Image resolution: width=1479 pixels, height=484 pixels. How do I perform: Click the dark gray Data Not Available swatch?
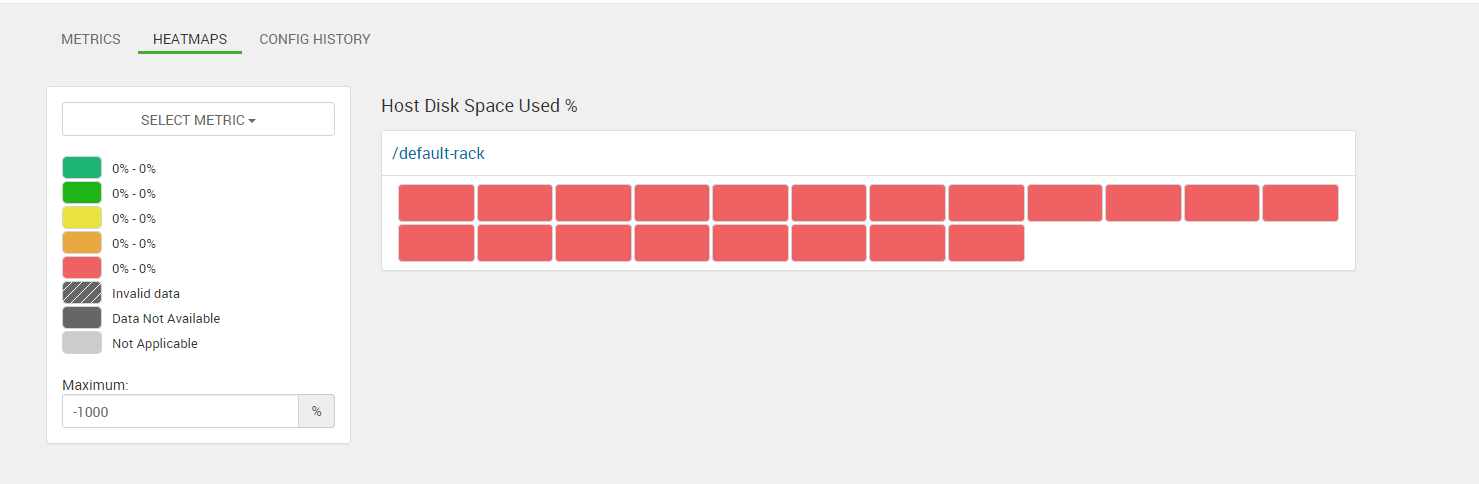tap(82, 318)
